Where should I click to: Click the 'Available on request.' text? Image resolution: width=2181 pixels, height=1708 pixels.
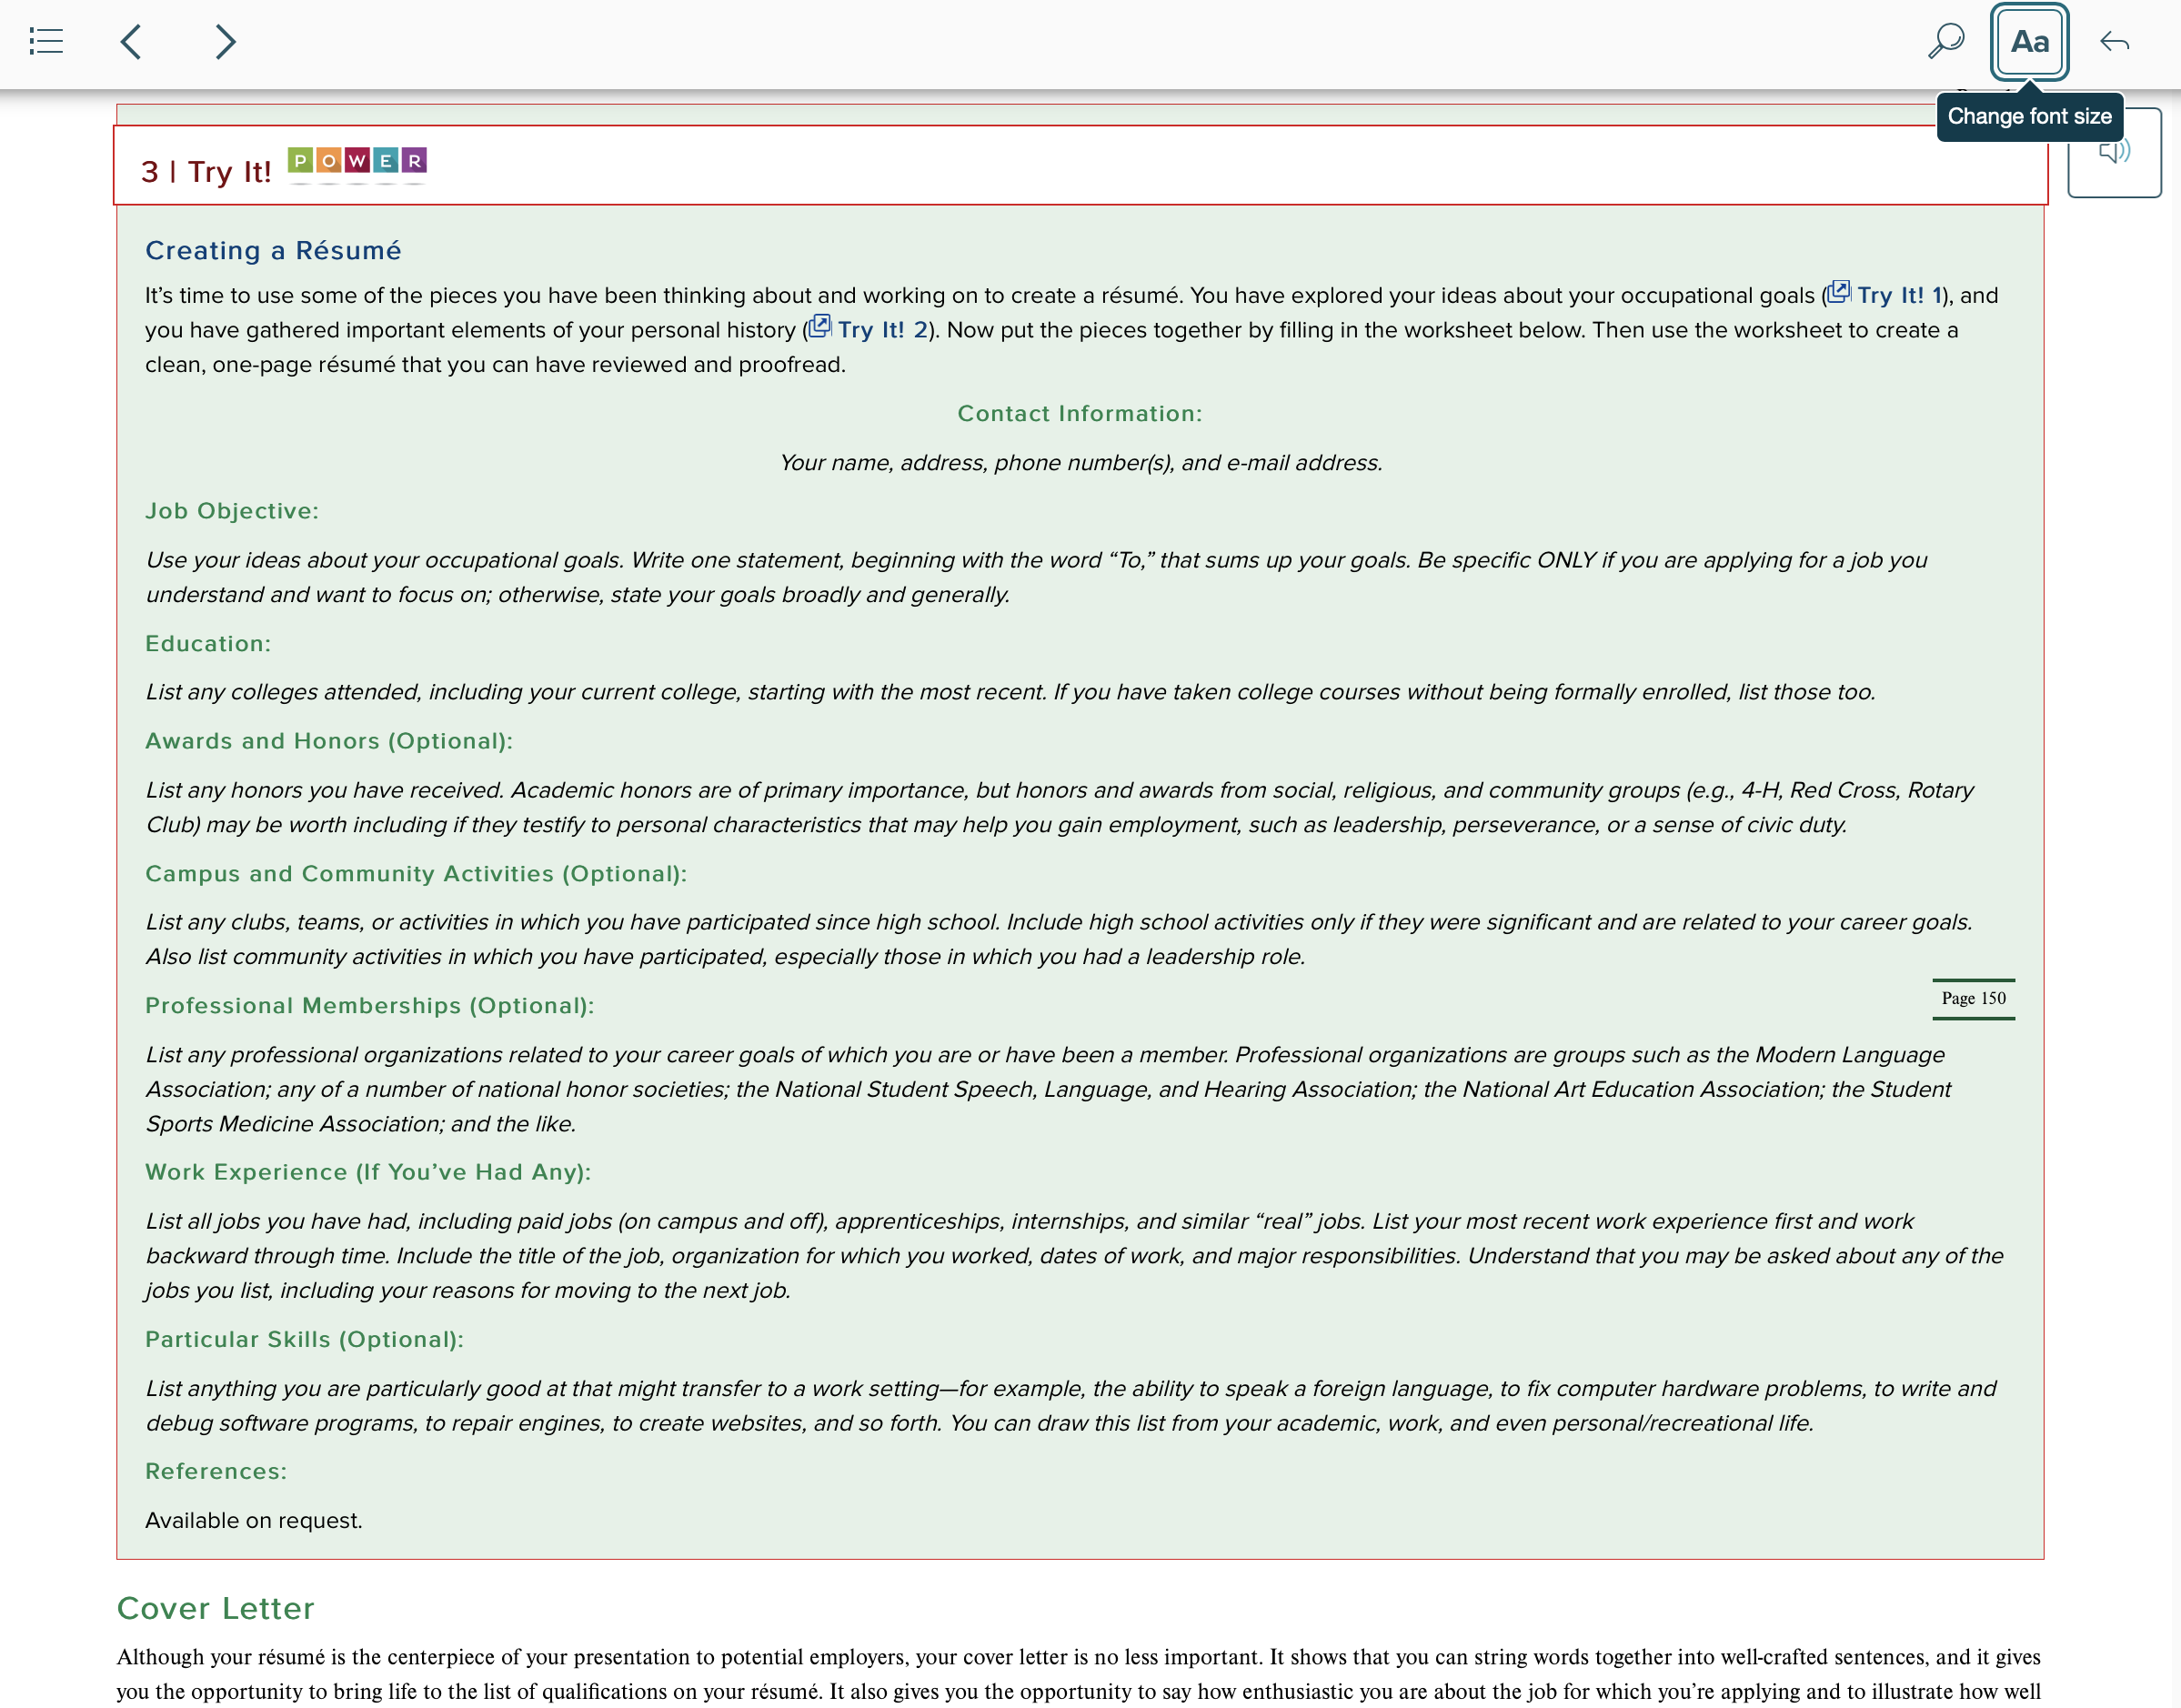pyautogui.click(x=254, y=1520)
